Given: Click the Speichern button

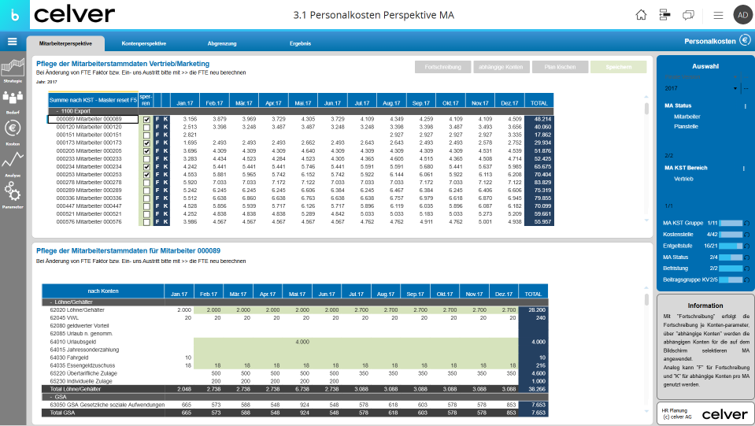Looking at the screenshot, I should tap(618, 67).
